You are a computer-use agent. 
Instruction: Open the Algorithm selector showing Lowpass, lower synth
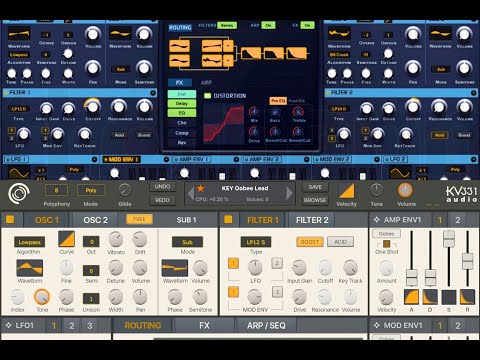click(x=29, y=242)
